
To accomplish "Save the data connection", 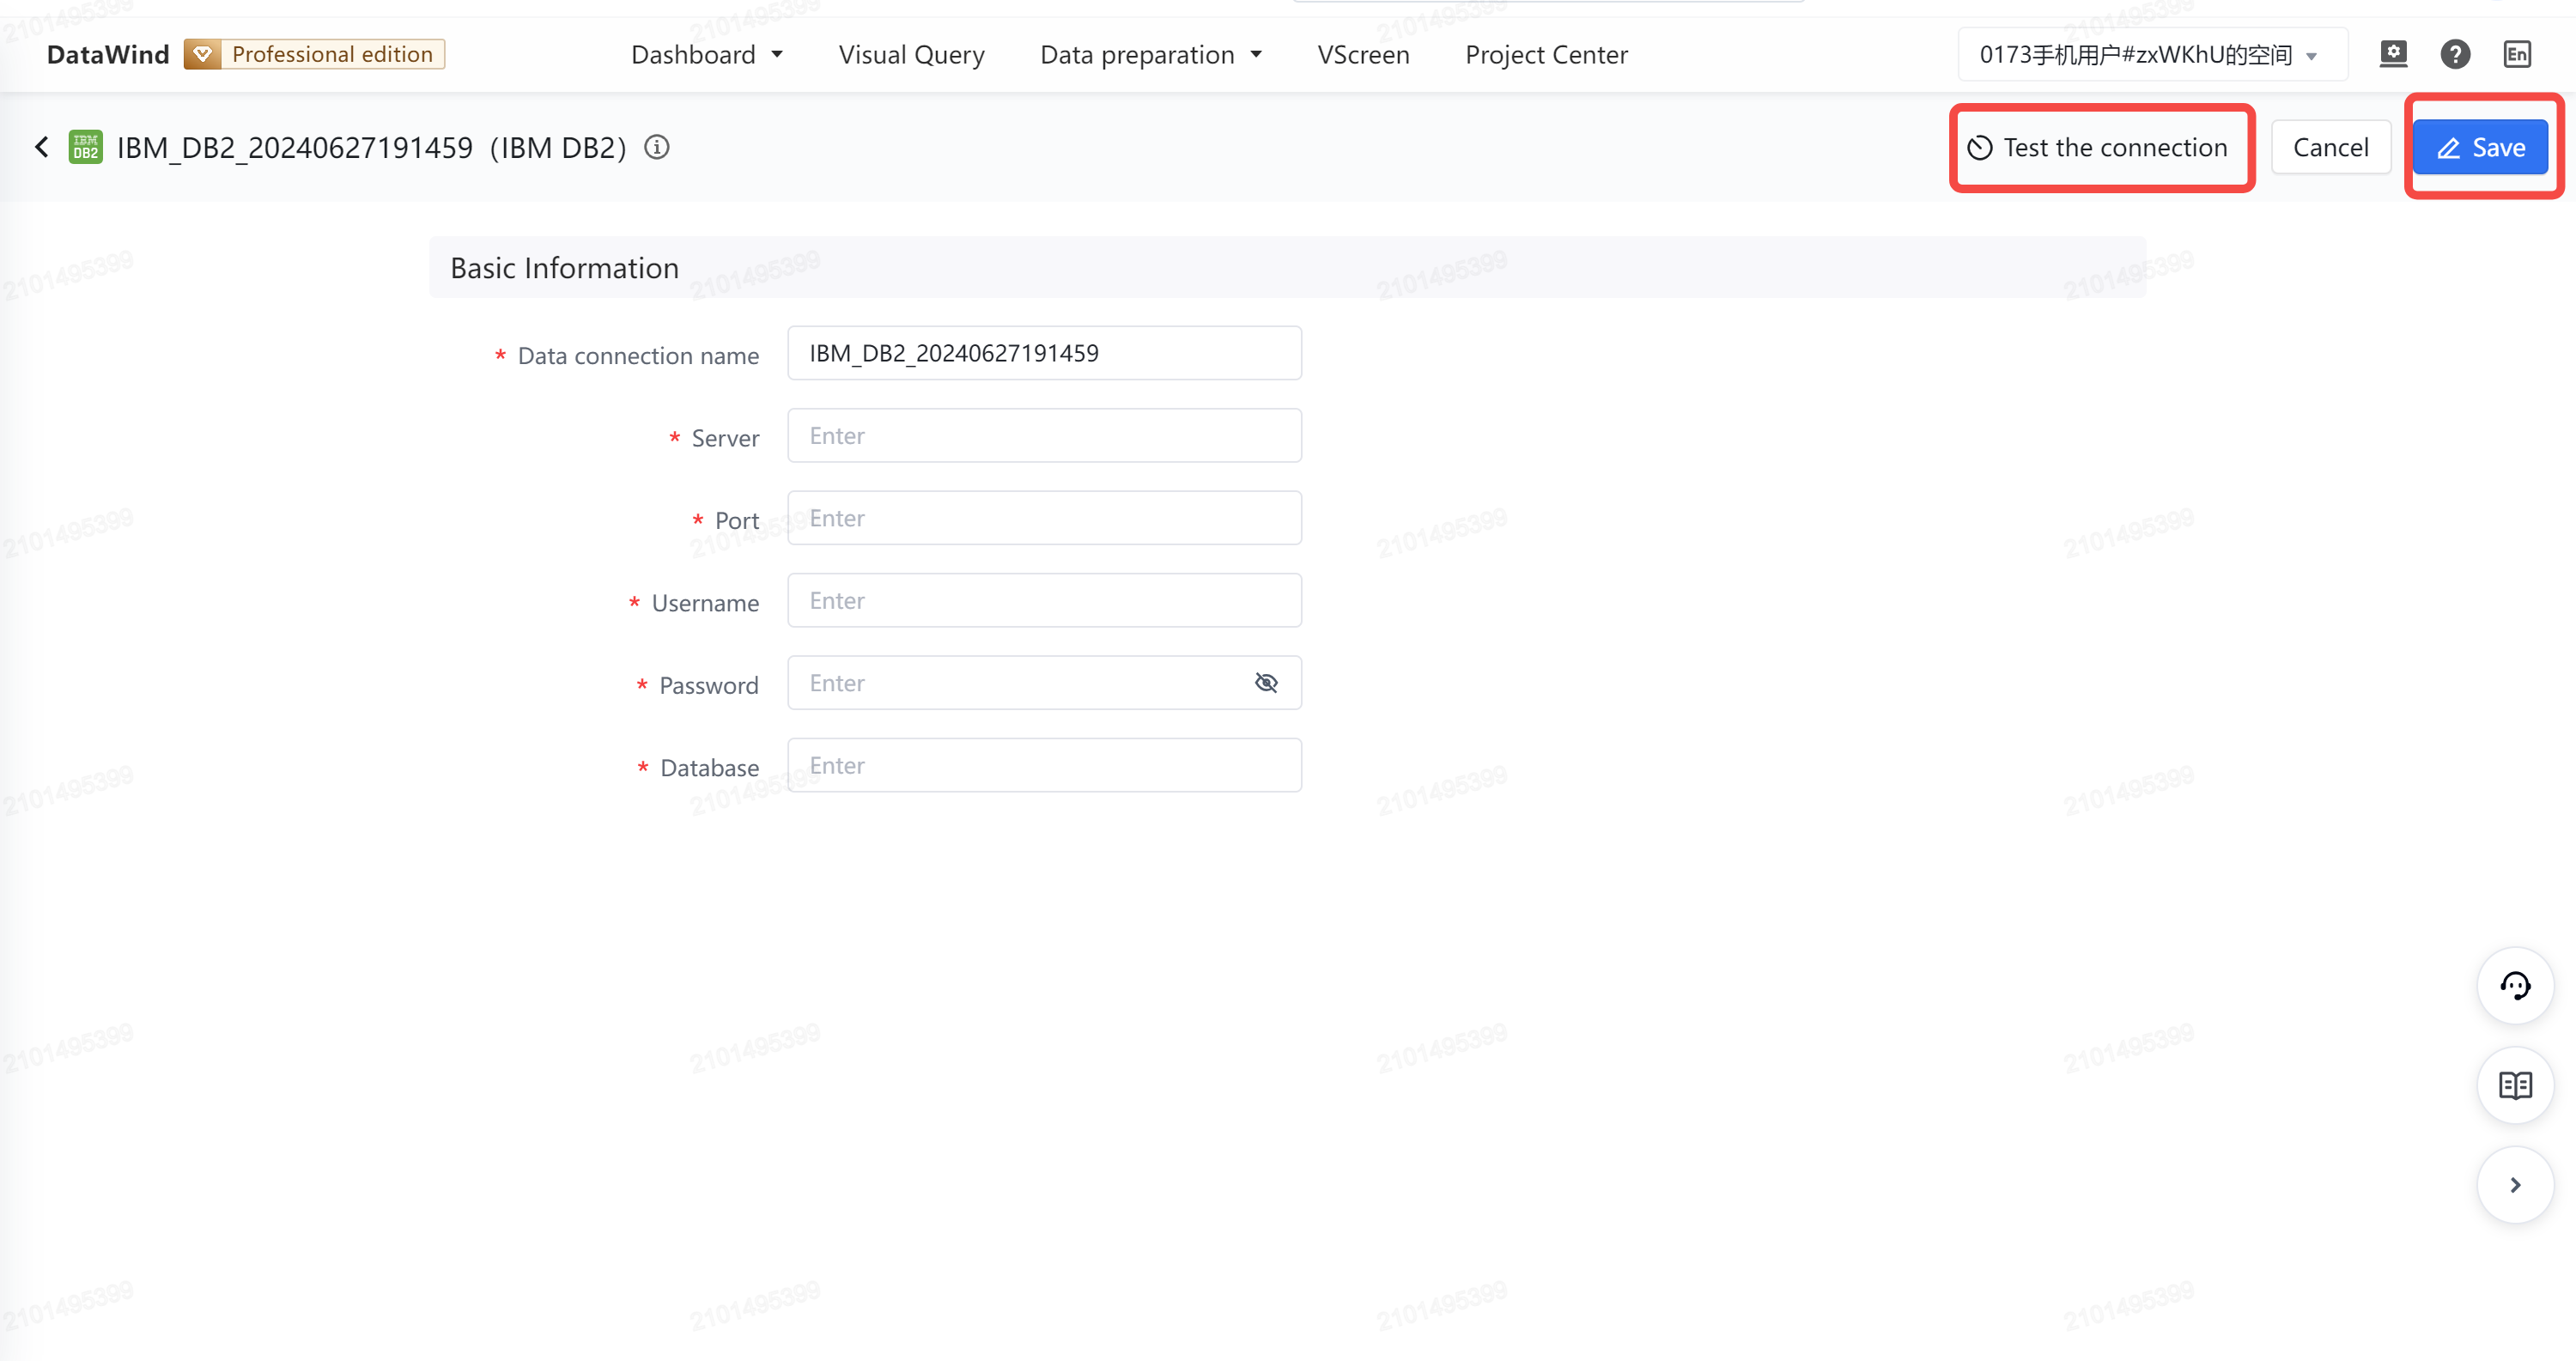I will (2479, 148).
